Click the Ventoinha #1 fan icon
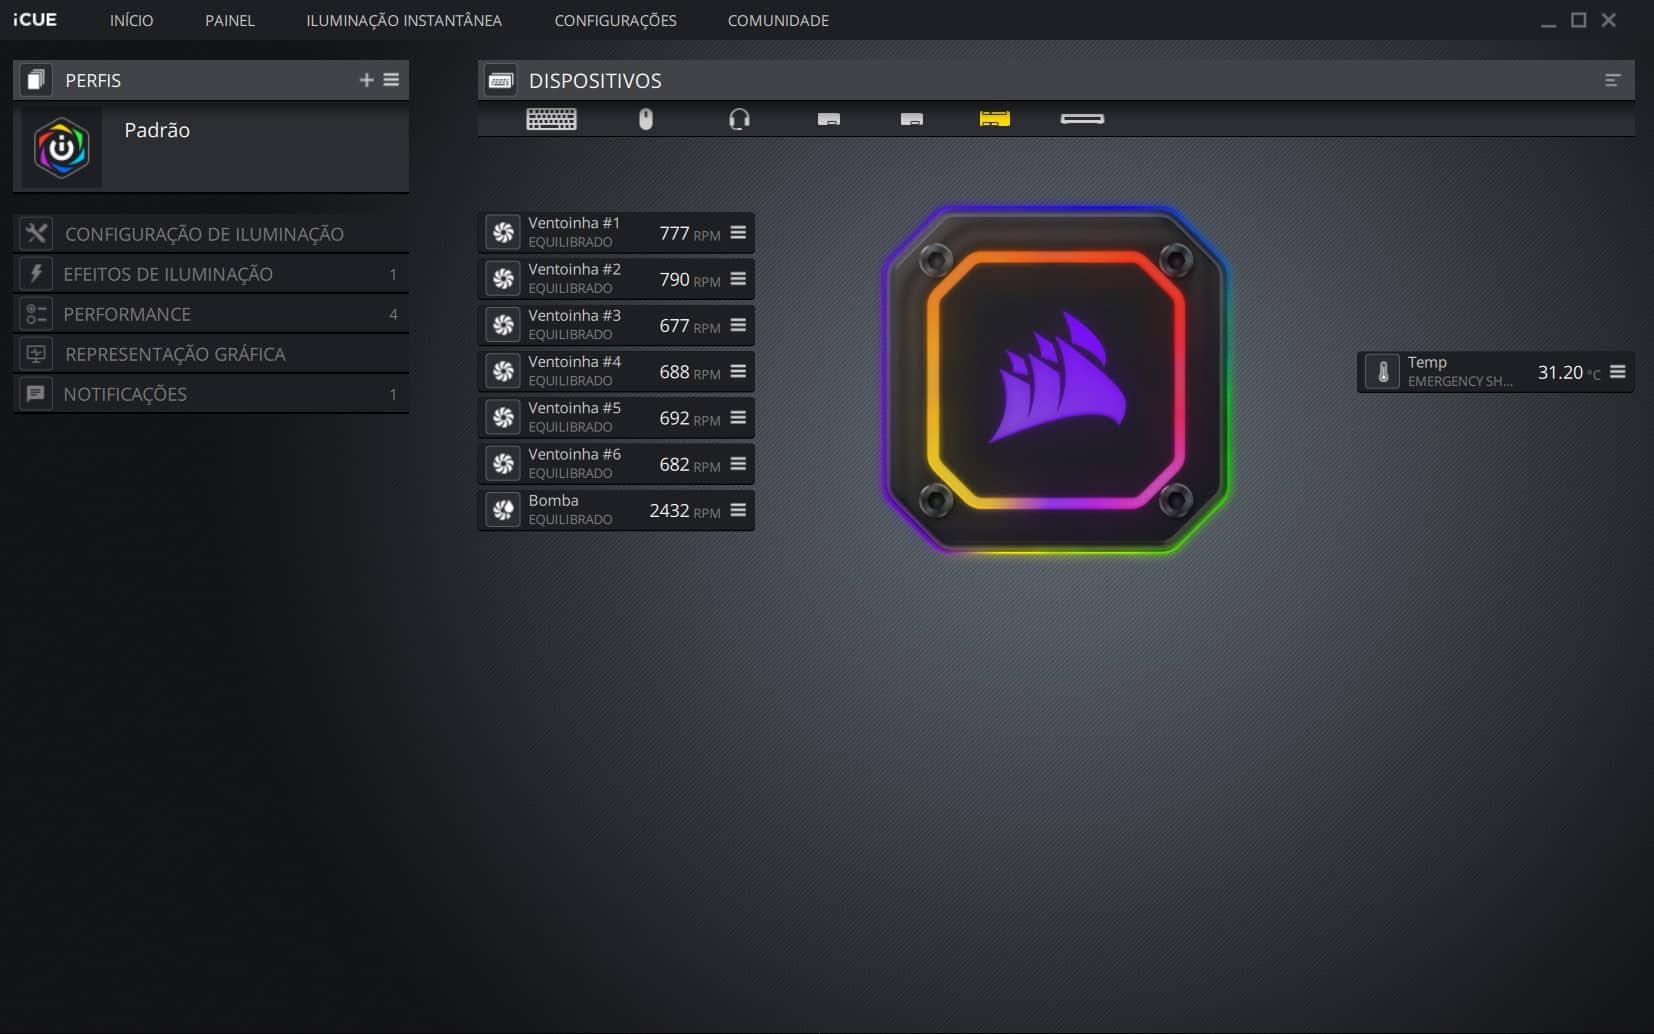Viewport: 1654px width, 1034px height. (x=503, y=232)
